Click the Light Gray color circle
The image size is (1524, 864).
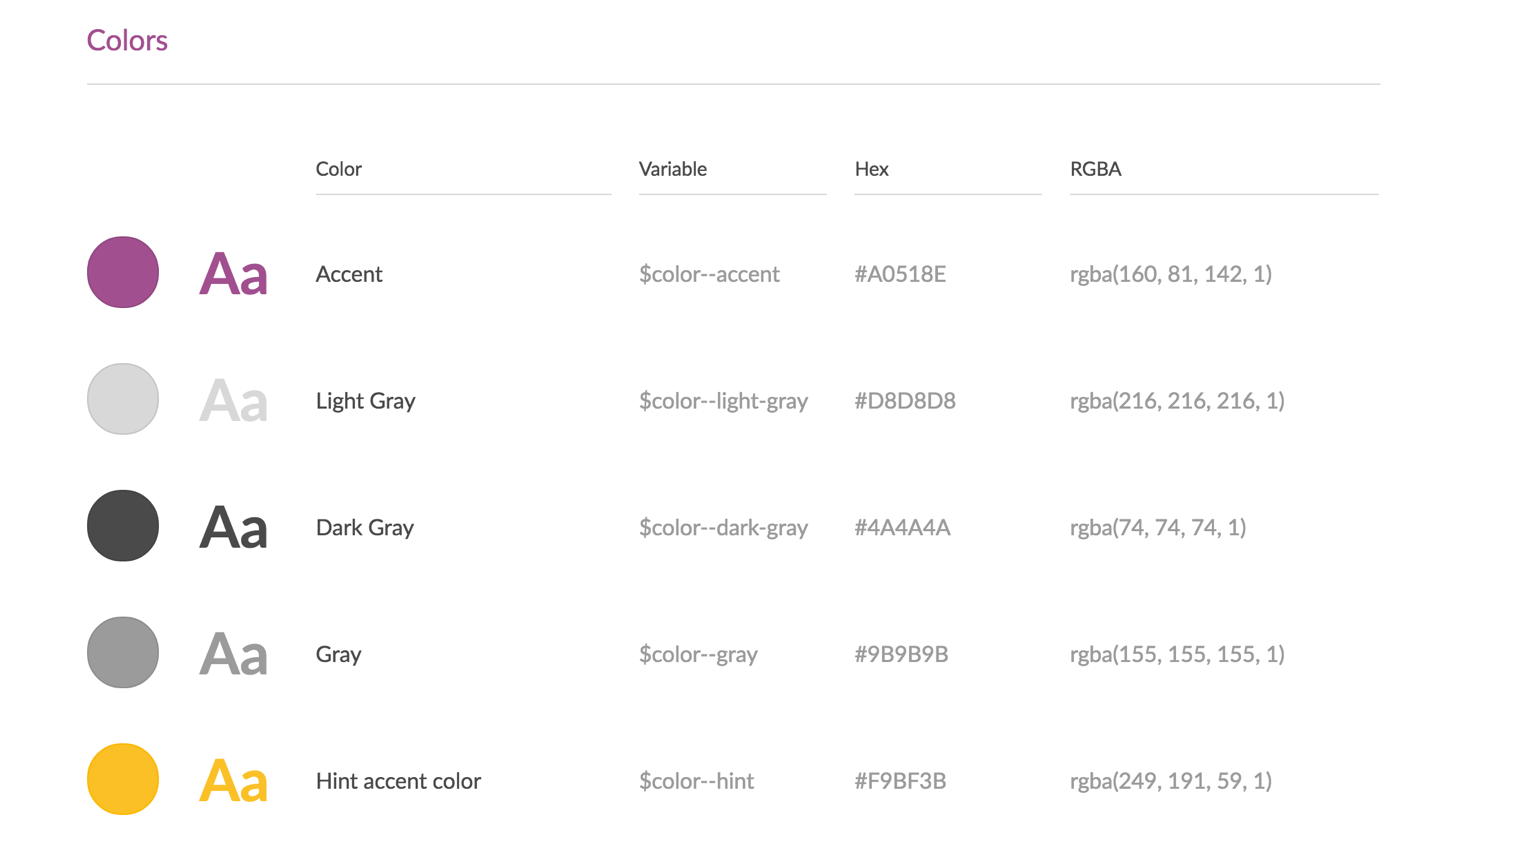(123, 399)
